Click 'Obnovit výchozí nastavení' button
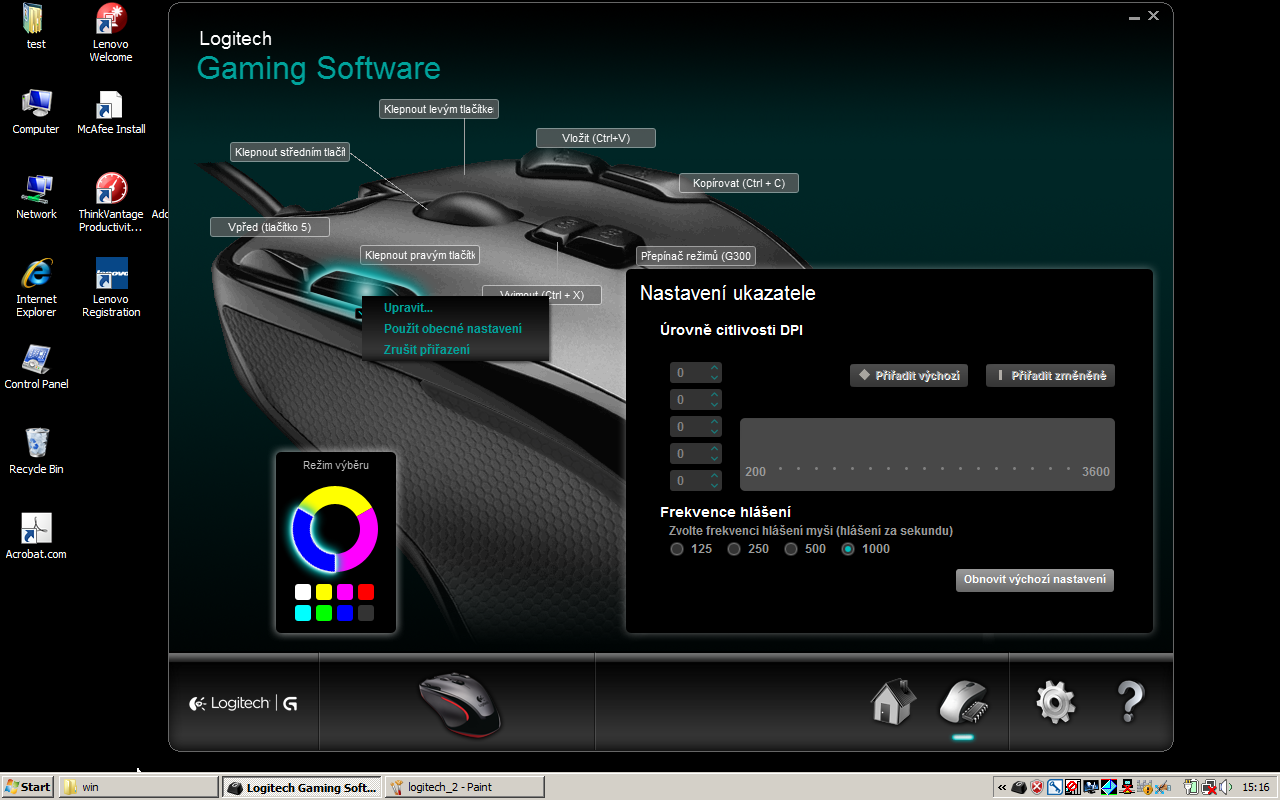 (x=1035, y=580)
